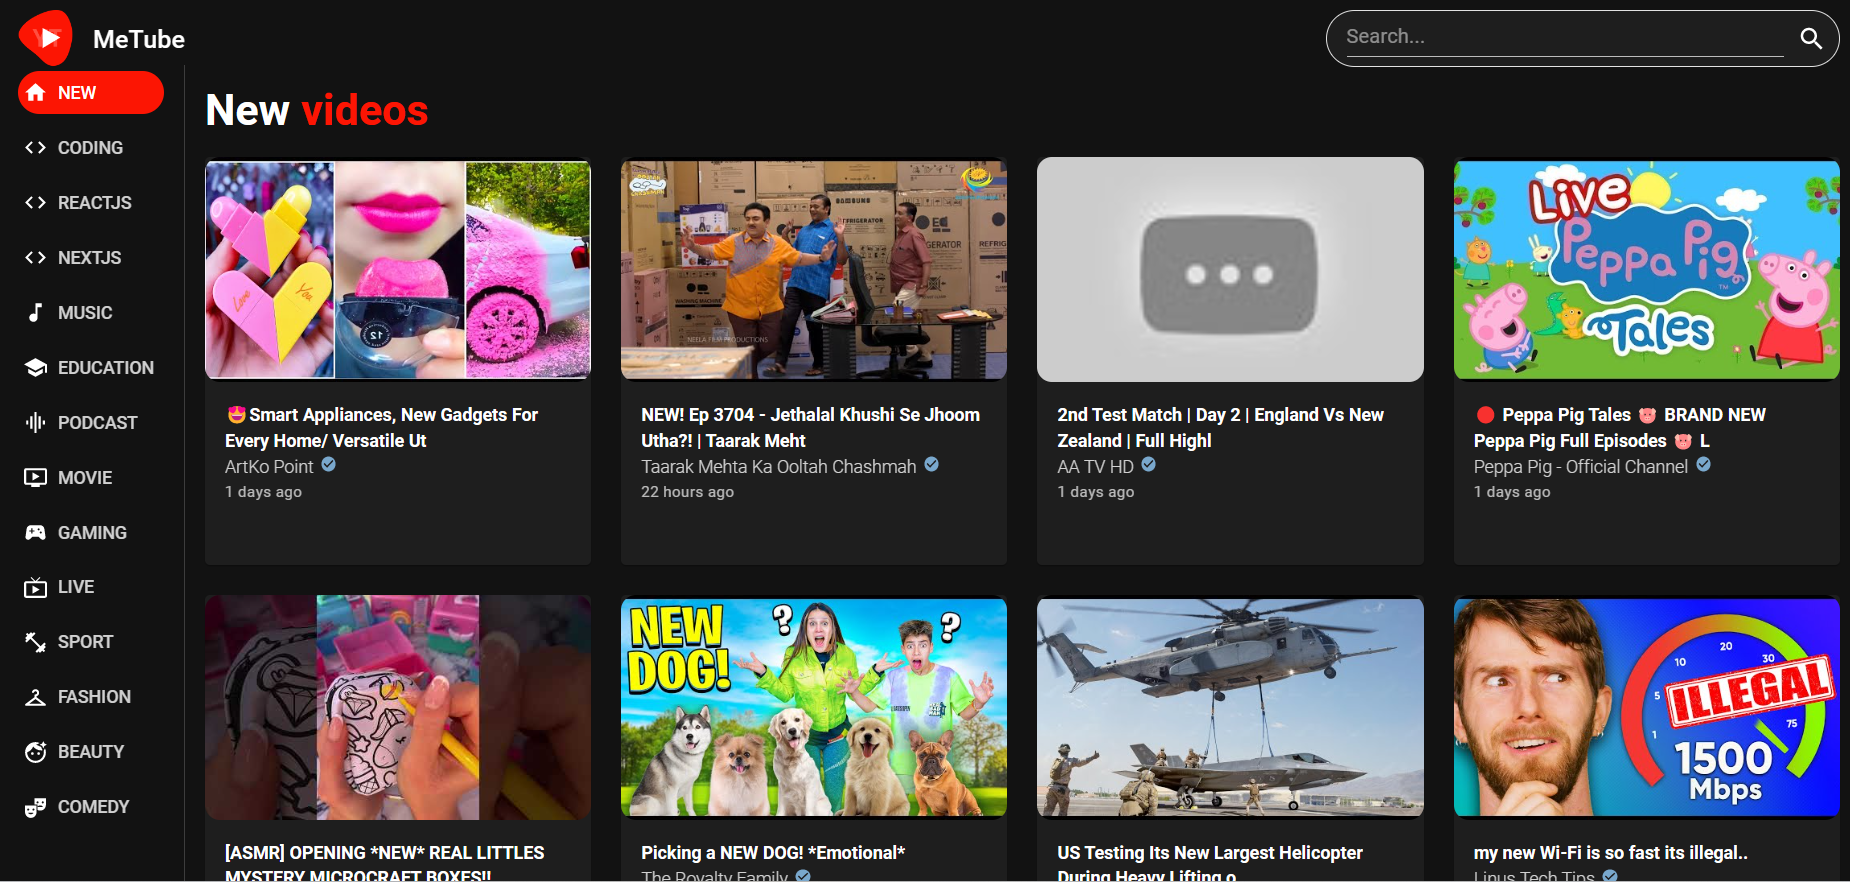Viewport: 1850px width, 882px height.
Task: Open Smart Appliances New Gadgets video title
Action: coord(381,428)
